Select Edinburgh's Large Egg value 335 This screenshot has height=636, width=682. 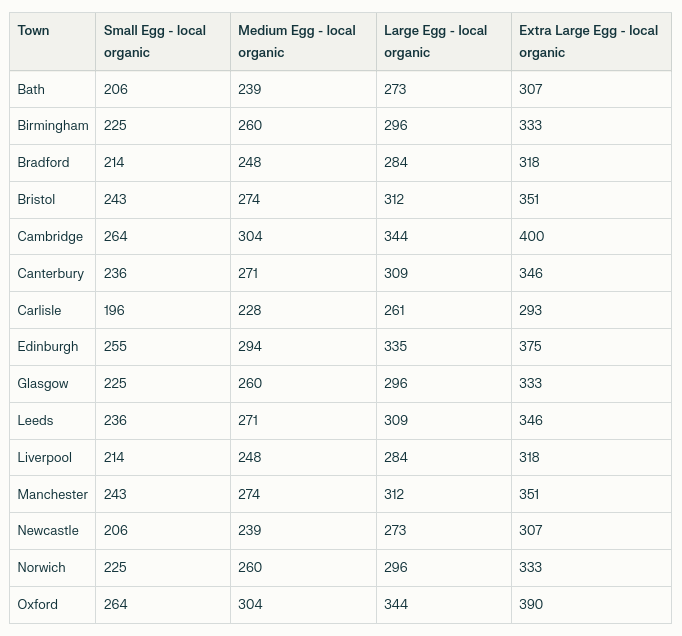point(396,346)
